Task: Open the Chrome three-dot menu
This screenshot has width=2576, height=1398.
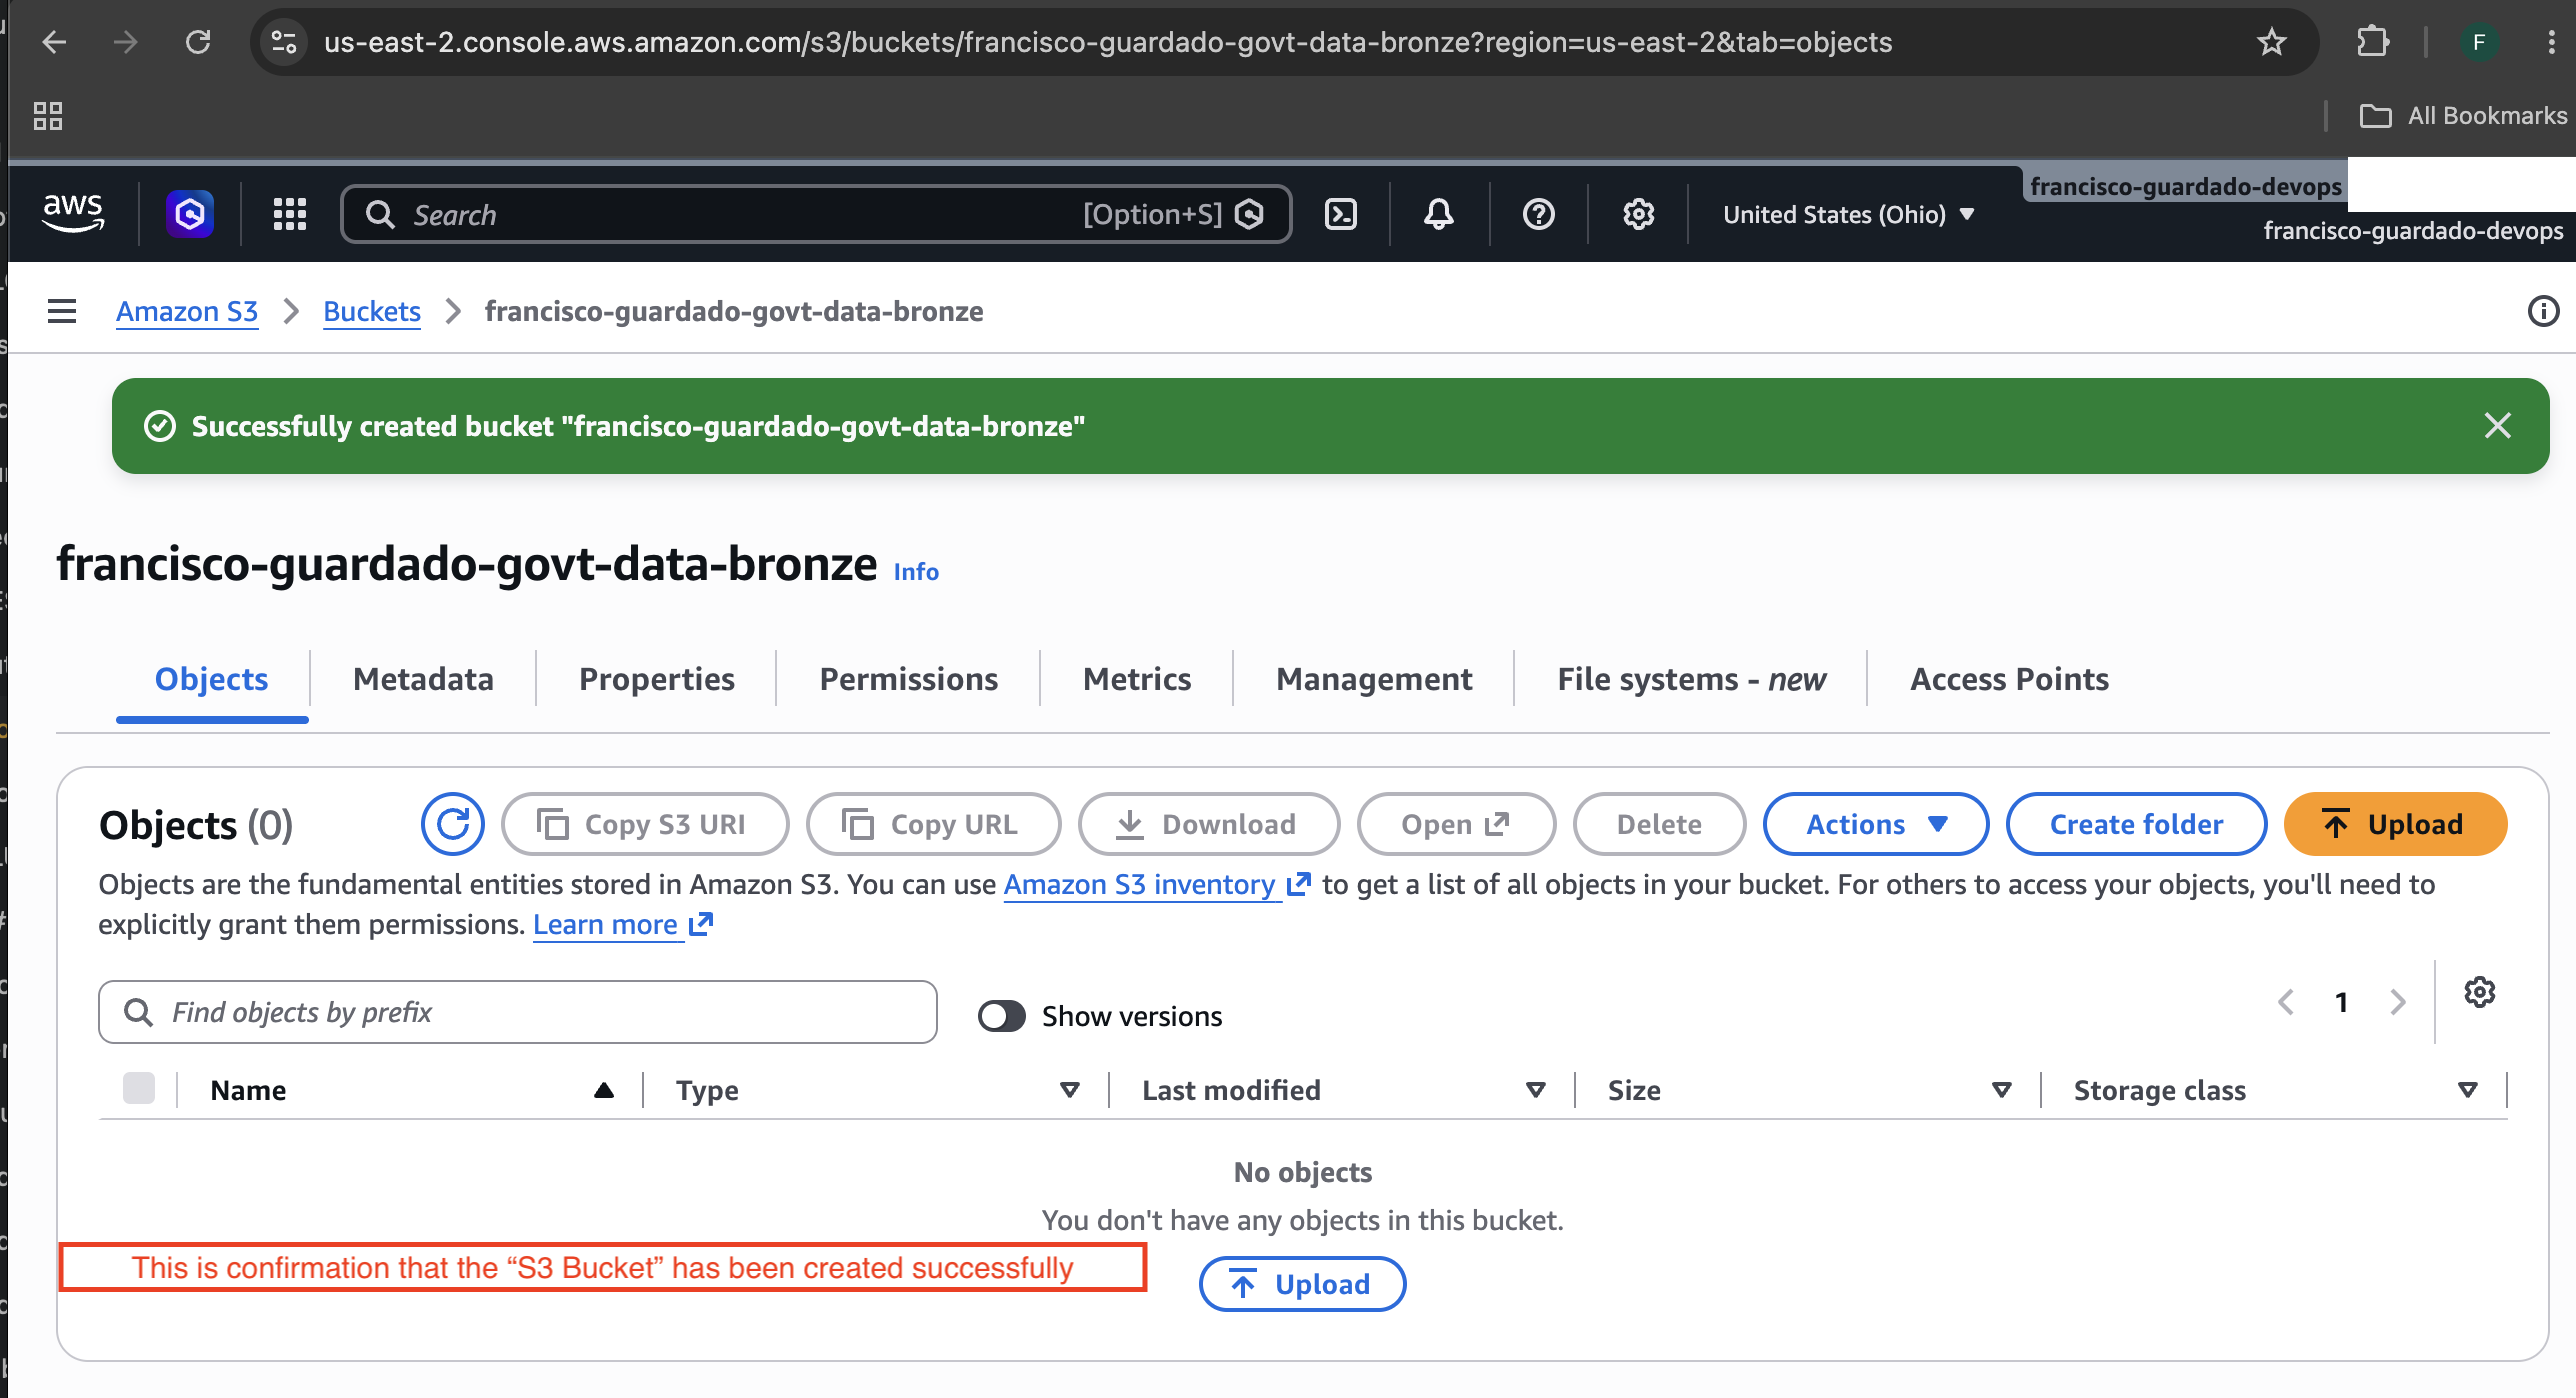Action: 2551,42
